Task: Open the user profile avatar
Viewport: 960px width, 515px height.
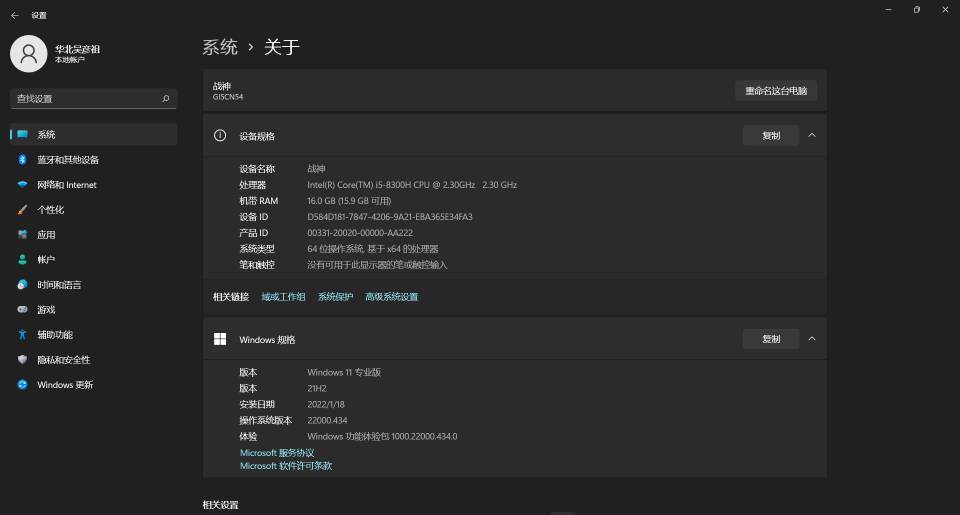Action: coord(29,54)
